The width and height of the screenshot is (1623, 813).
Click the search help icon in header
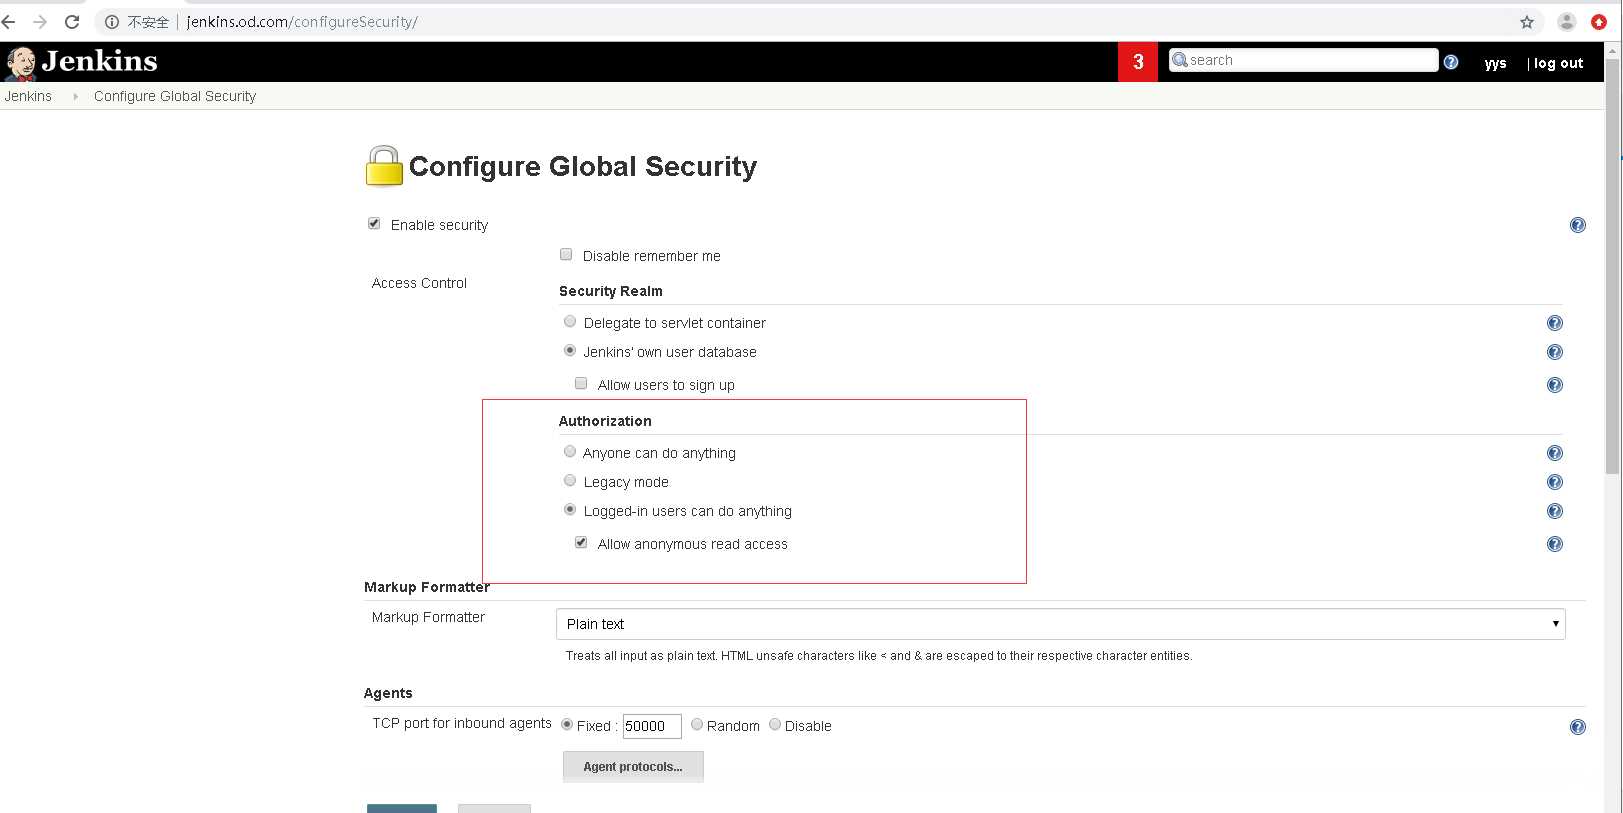(1451, 62)
